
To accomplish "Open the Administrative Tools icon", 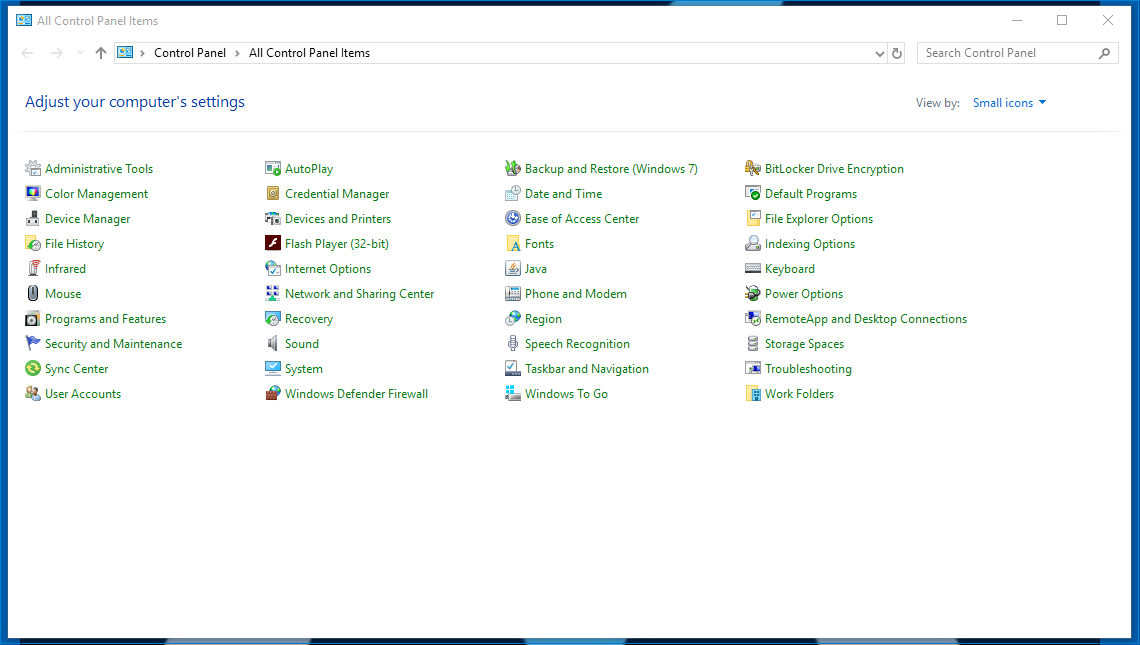I will [33, 169].
